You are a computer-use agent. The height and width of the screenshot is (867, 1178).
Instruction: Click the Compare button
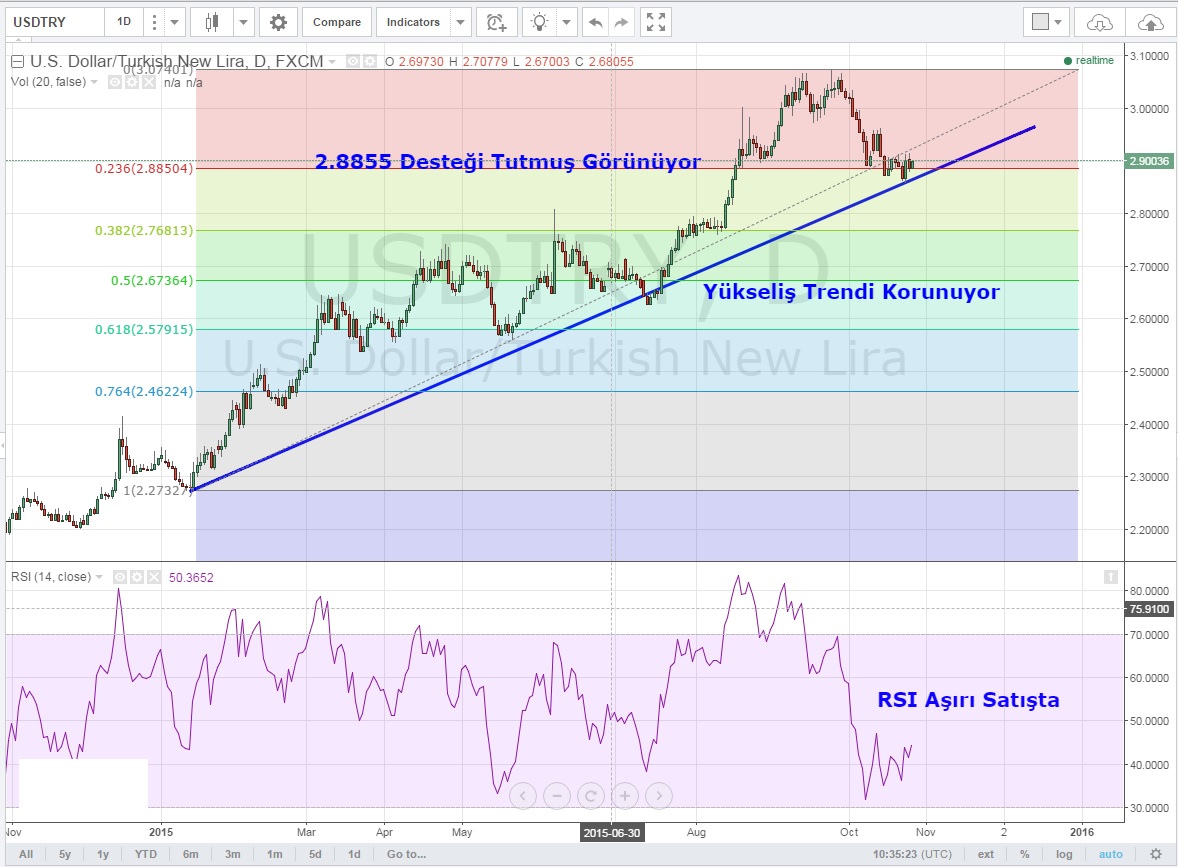(337, 22)
